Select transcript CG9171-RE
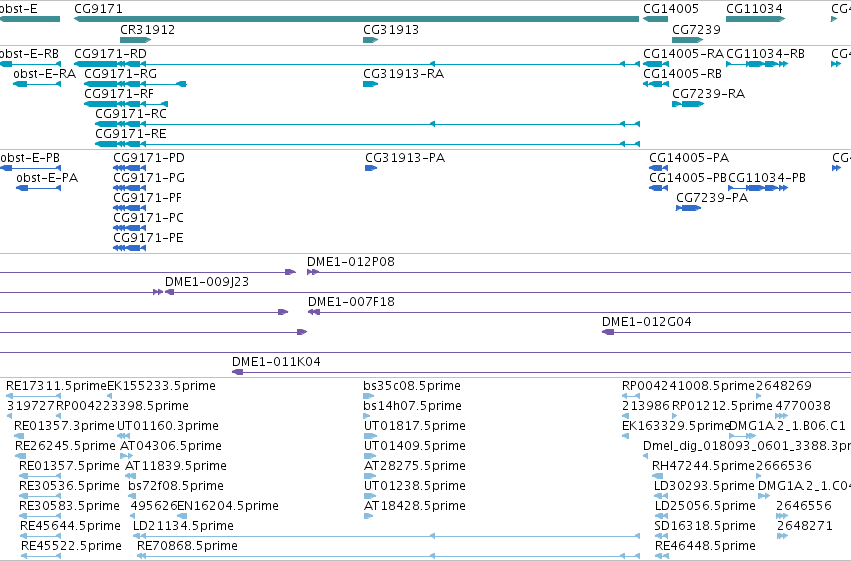 (367, 144)
